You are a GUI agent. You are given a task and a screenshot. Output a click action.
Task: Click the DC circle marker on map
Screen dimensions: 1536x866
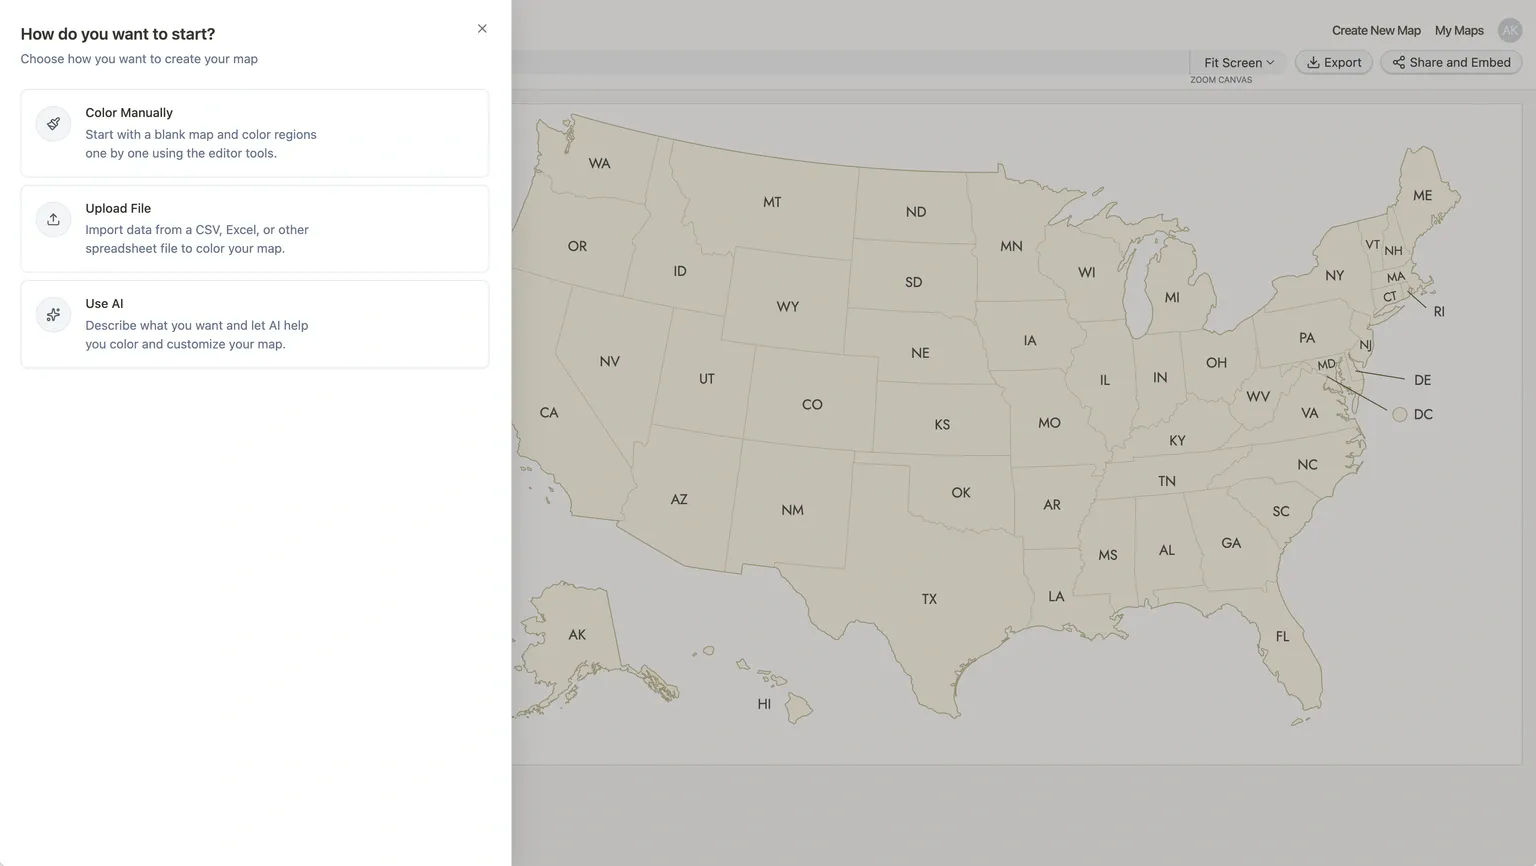tap(1399, 414)
